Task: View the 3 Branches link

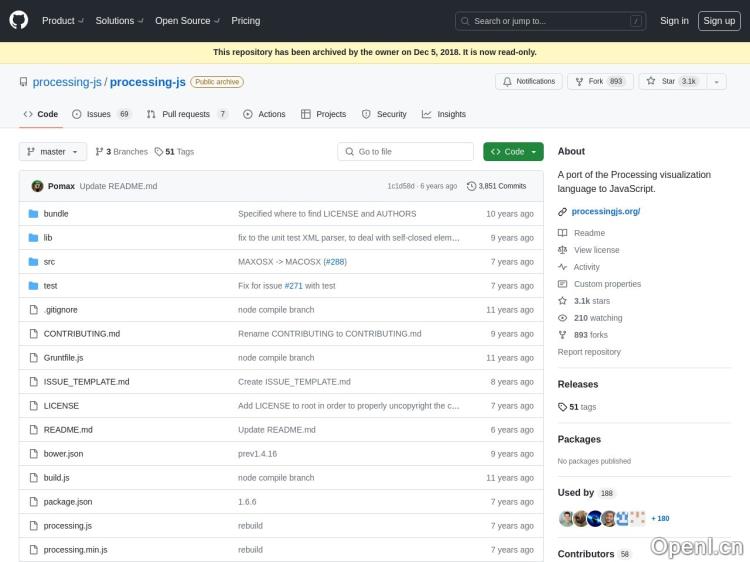Action: click(121, 152)
